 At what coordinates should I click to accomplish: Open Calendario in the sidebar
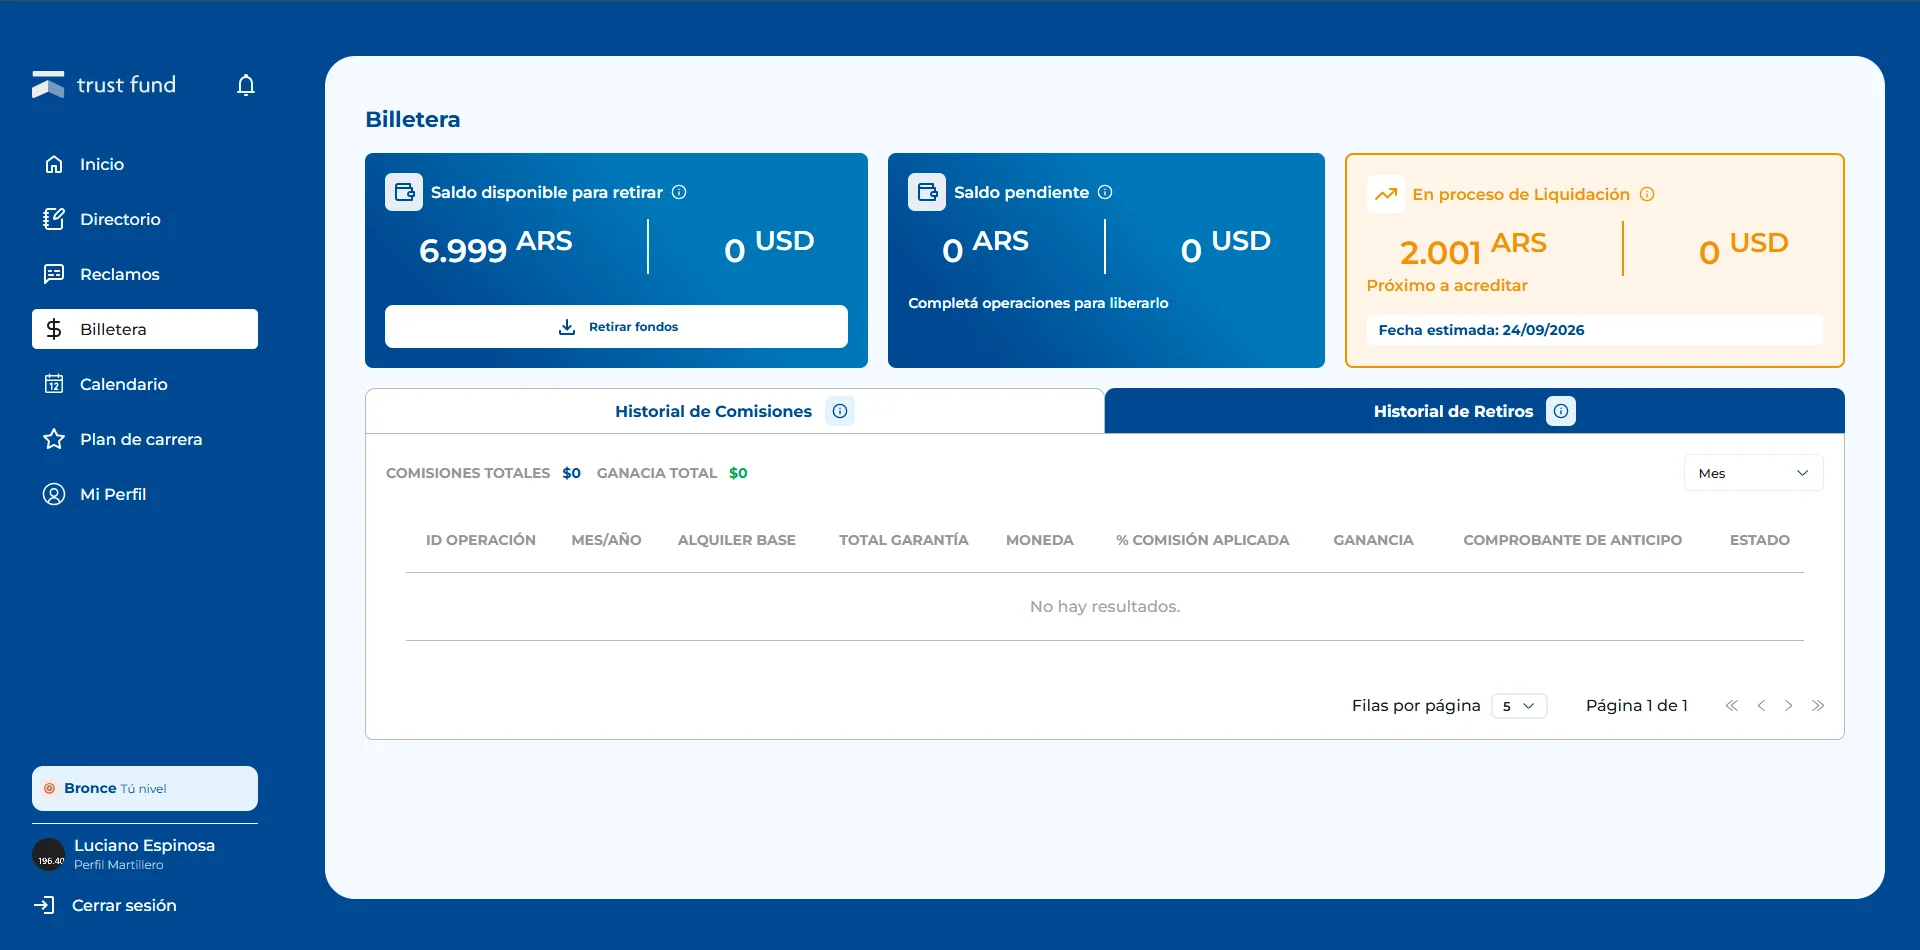(x=145, y=384)
